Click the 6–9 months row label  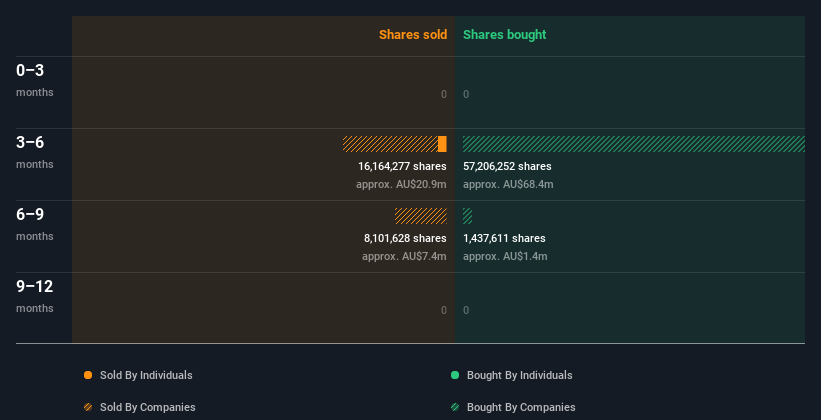click(x=35, y=224)
